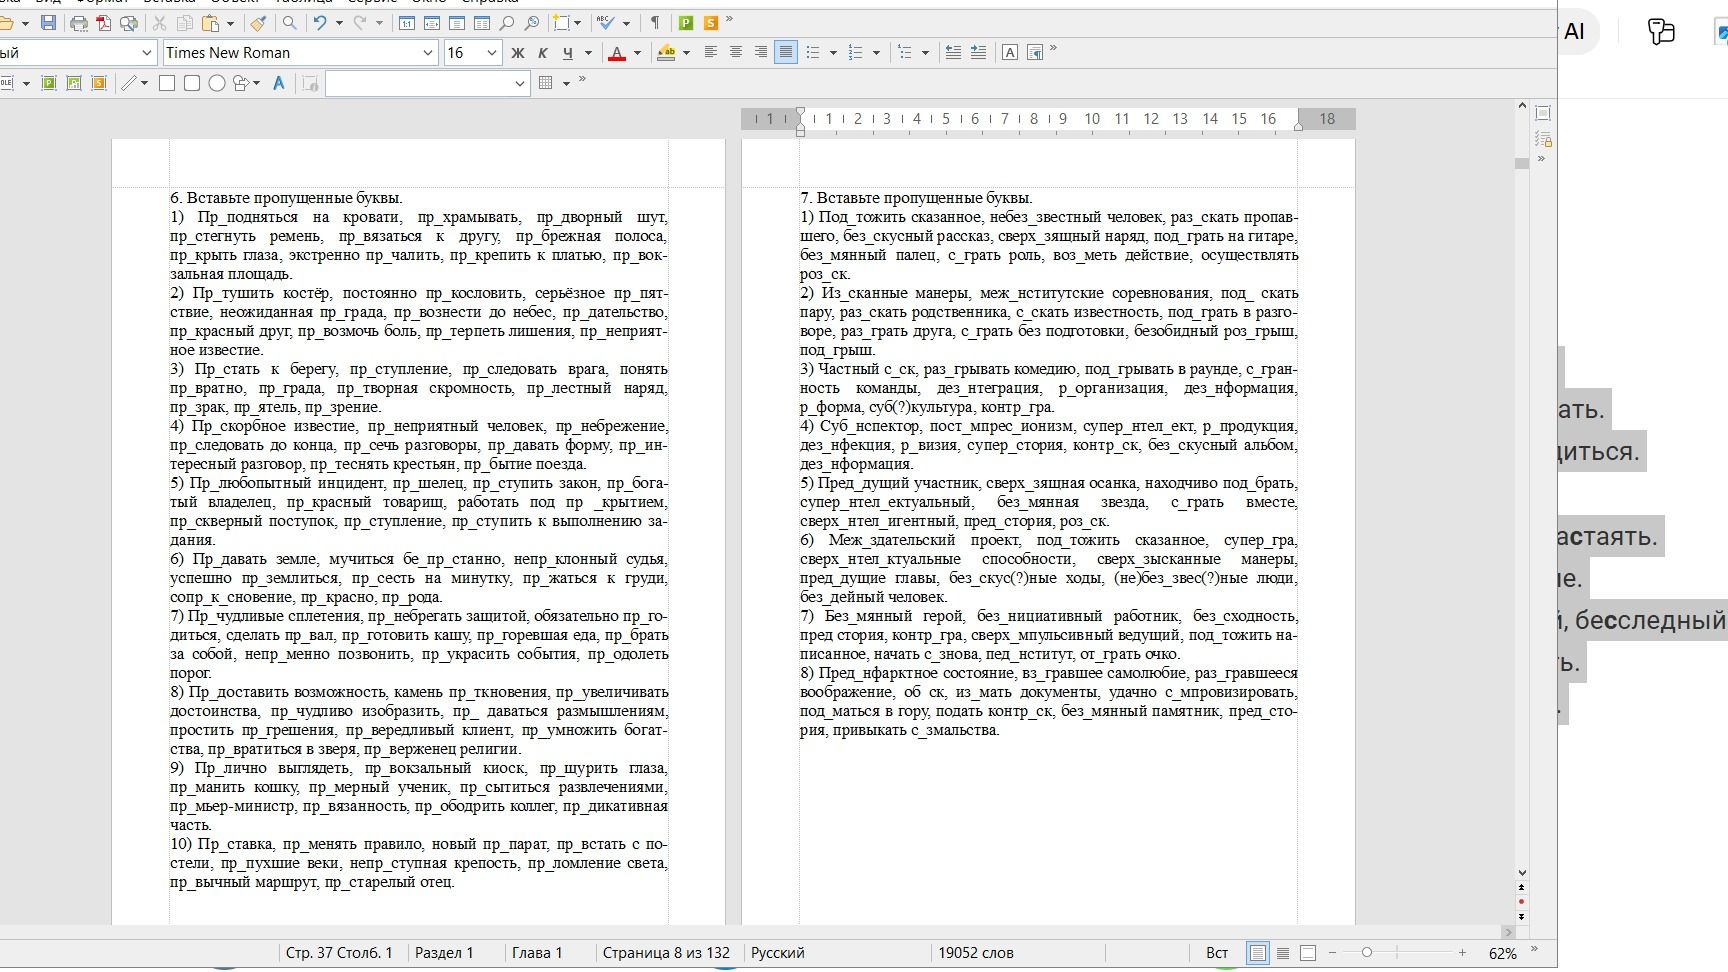Click the orange S icon in top toolbar
This screenshot has height=972, width=1728.
(711, 23)
